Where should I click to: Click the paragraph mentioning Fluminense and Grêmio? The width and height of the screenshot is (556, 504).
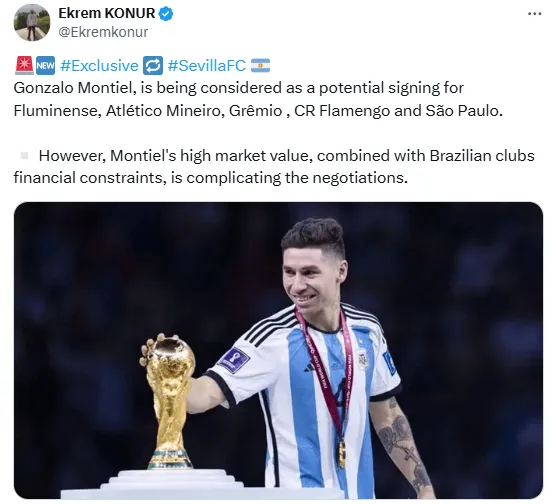click(258, 99)
